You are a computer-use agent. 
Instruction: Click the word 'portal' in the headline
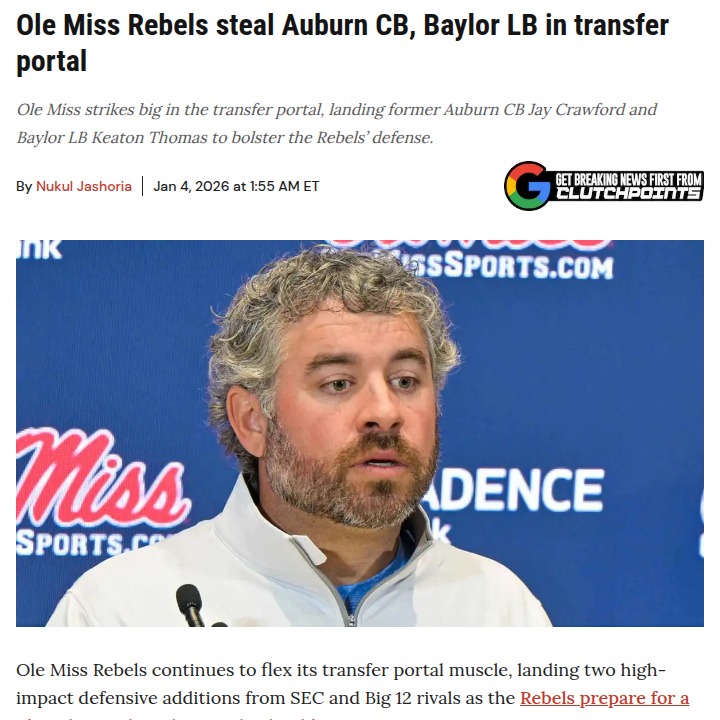(x=51, y=62)
